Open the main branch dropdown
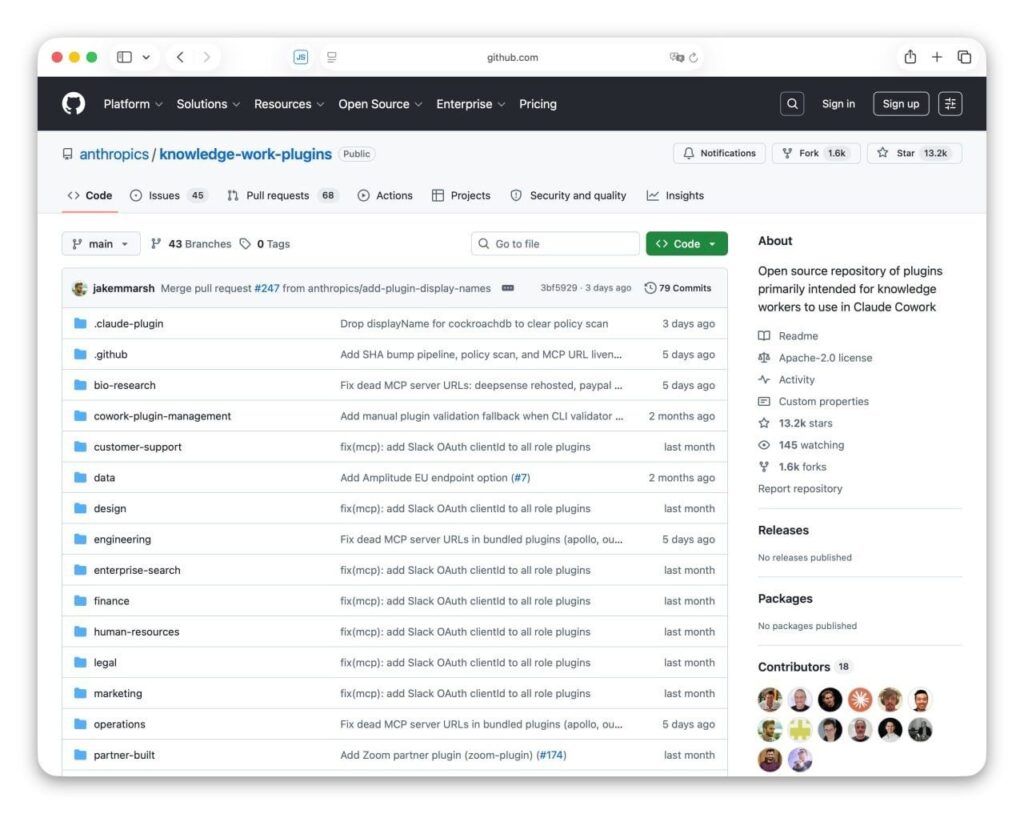This screenshot has height=814, width=1024. pyautogui.click(x=101, y=244)
